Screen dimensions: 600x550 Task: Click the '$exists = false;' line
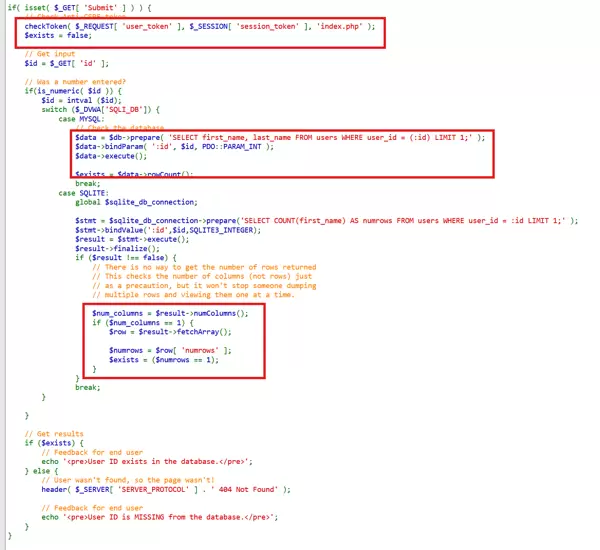[60, 35]
